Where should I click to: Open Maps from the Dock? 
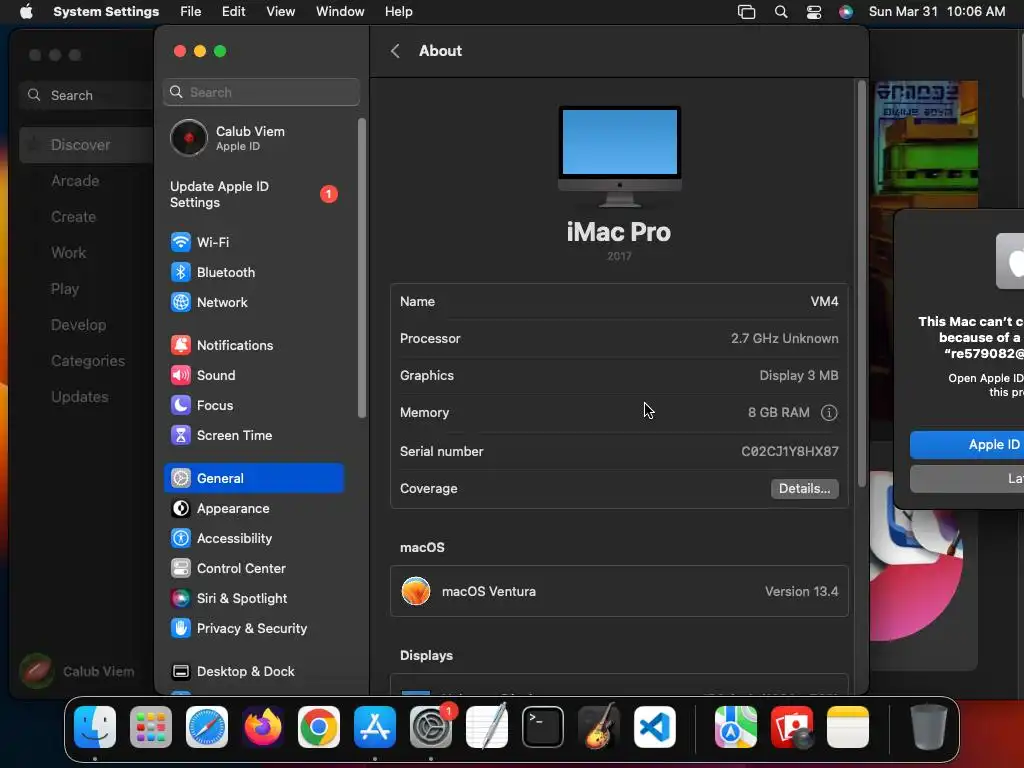tap(736, 727)
